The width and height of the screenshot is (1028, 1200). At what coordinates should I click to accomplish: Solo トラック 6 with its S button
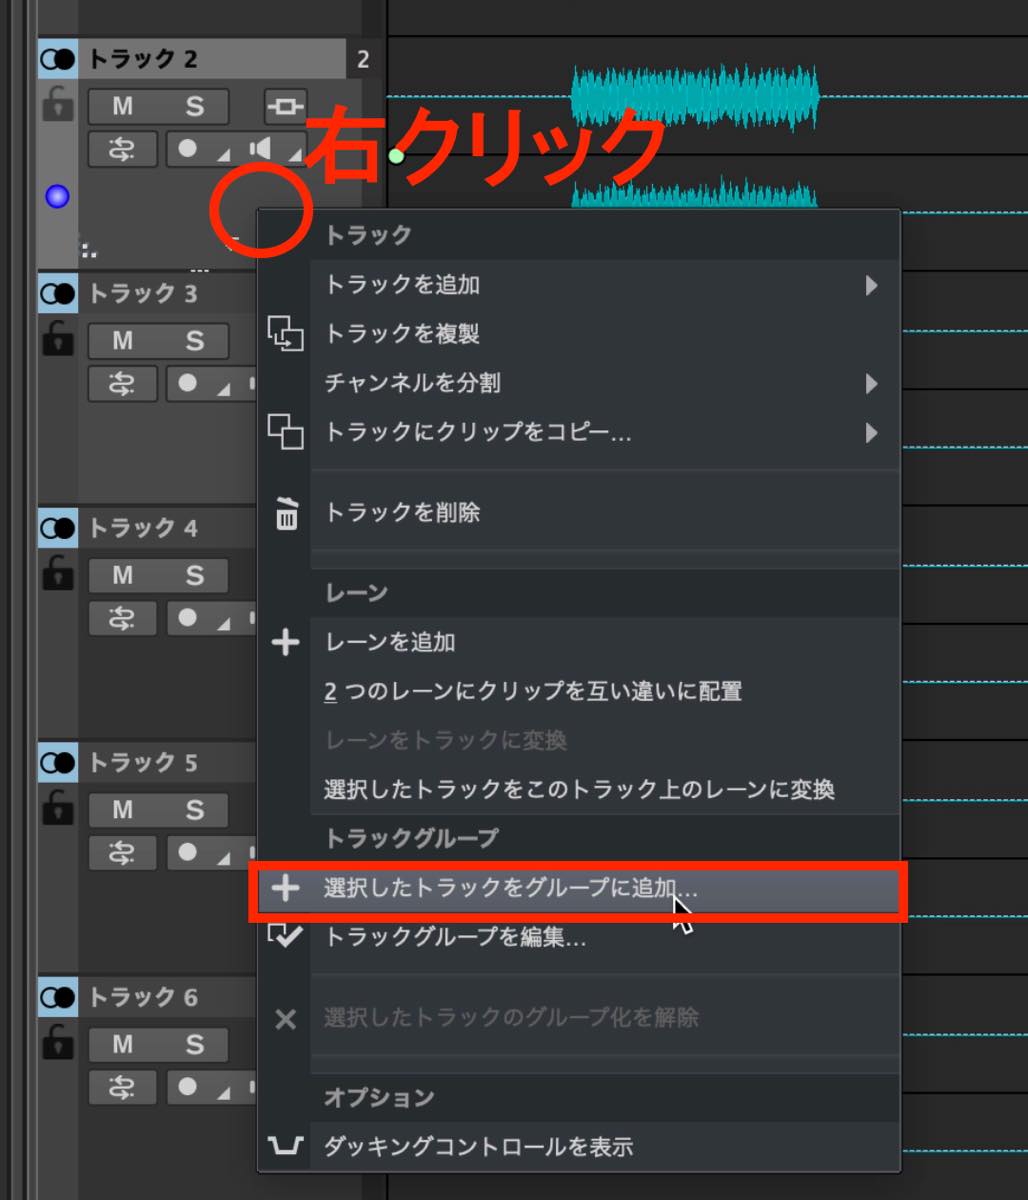point(194,1044)
